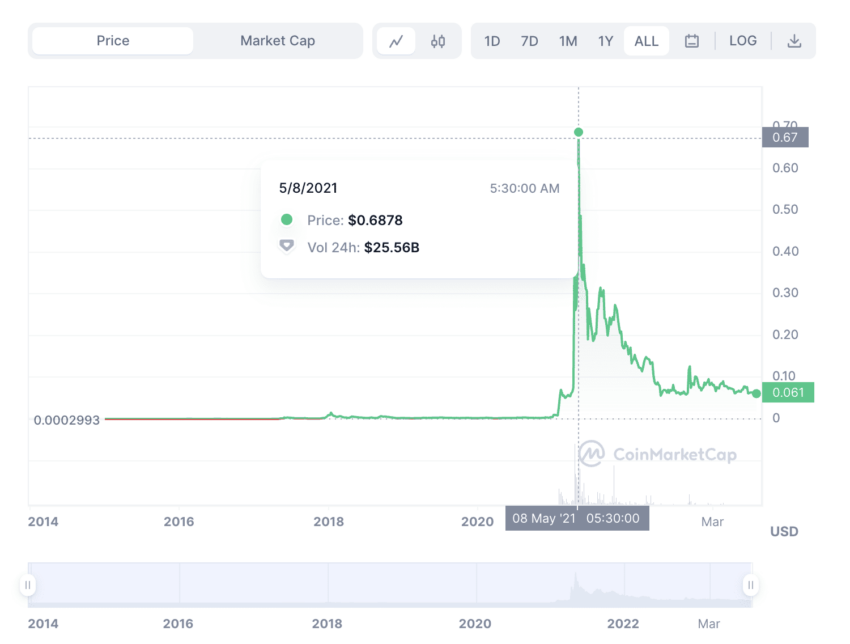Select the Price tab
Viewport: 850px width, 644px height.
tap(113, 41)
